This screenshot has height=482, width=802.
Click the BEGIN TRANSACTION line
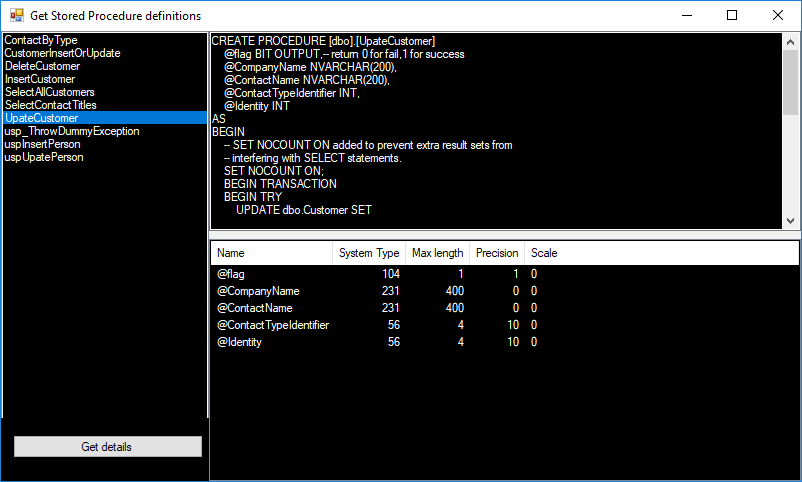[280, 184]
